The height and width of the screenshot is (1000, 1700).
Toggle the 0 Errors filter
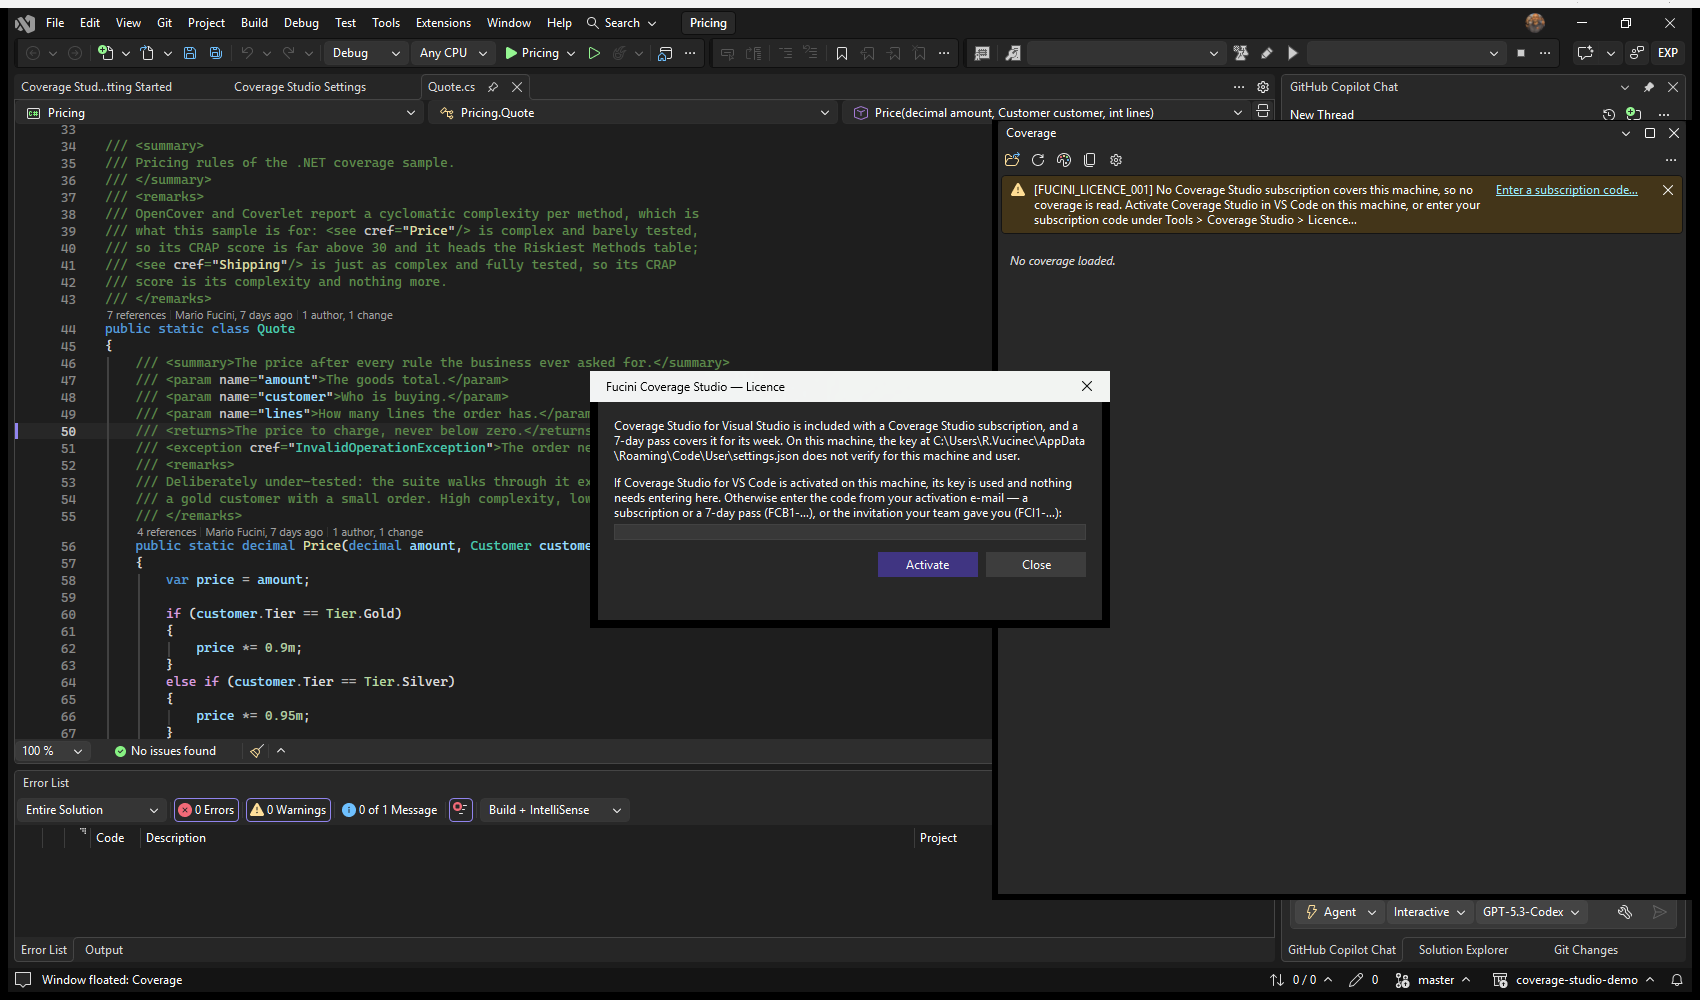[206, 810]
